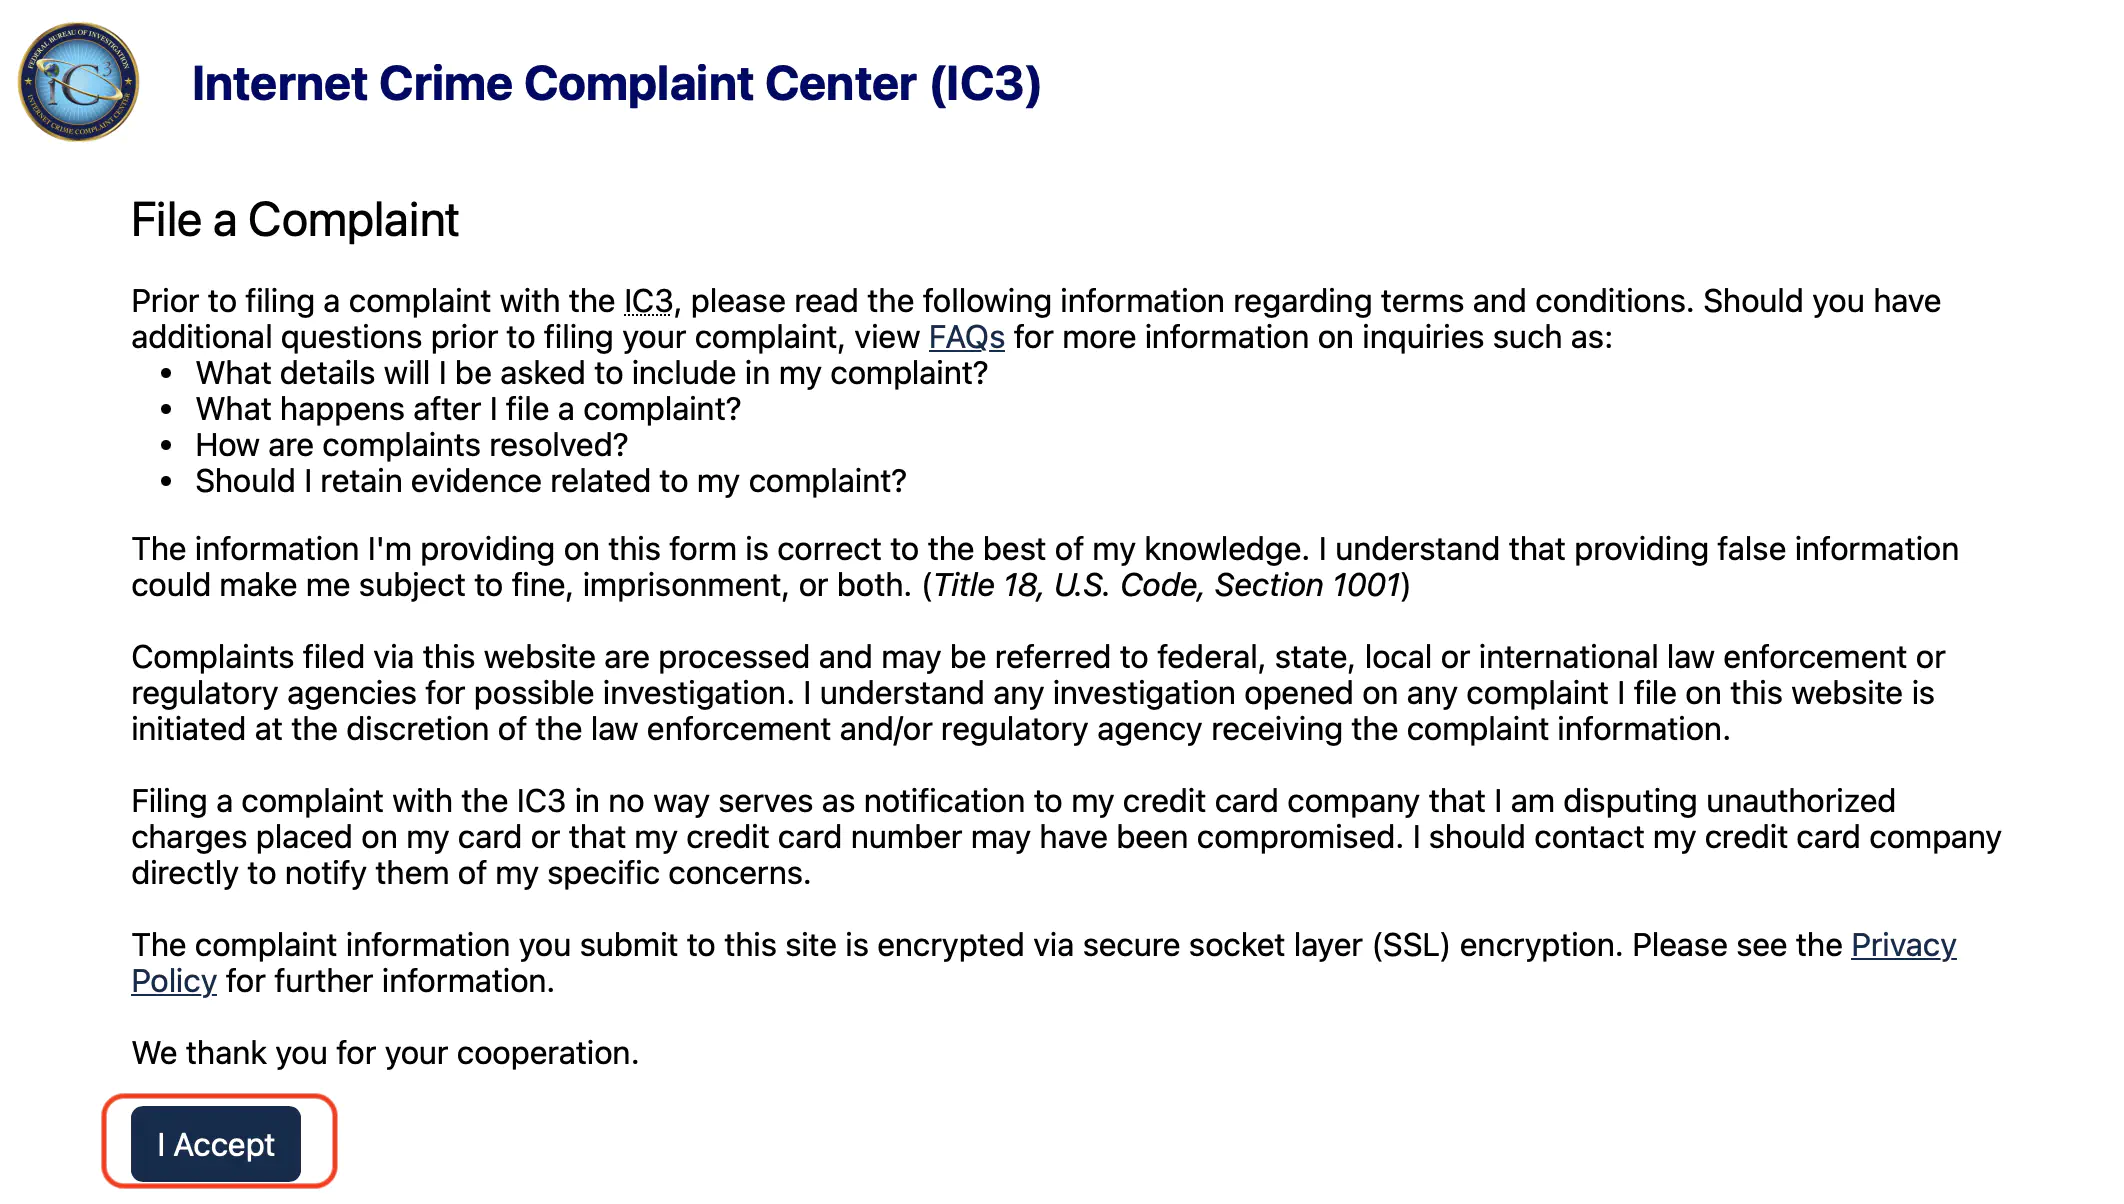Viewport: 2124px width, 1204px height.
Task: Click the 'How are complaints resolved?' bullet
Action: coord(411,446)
